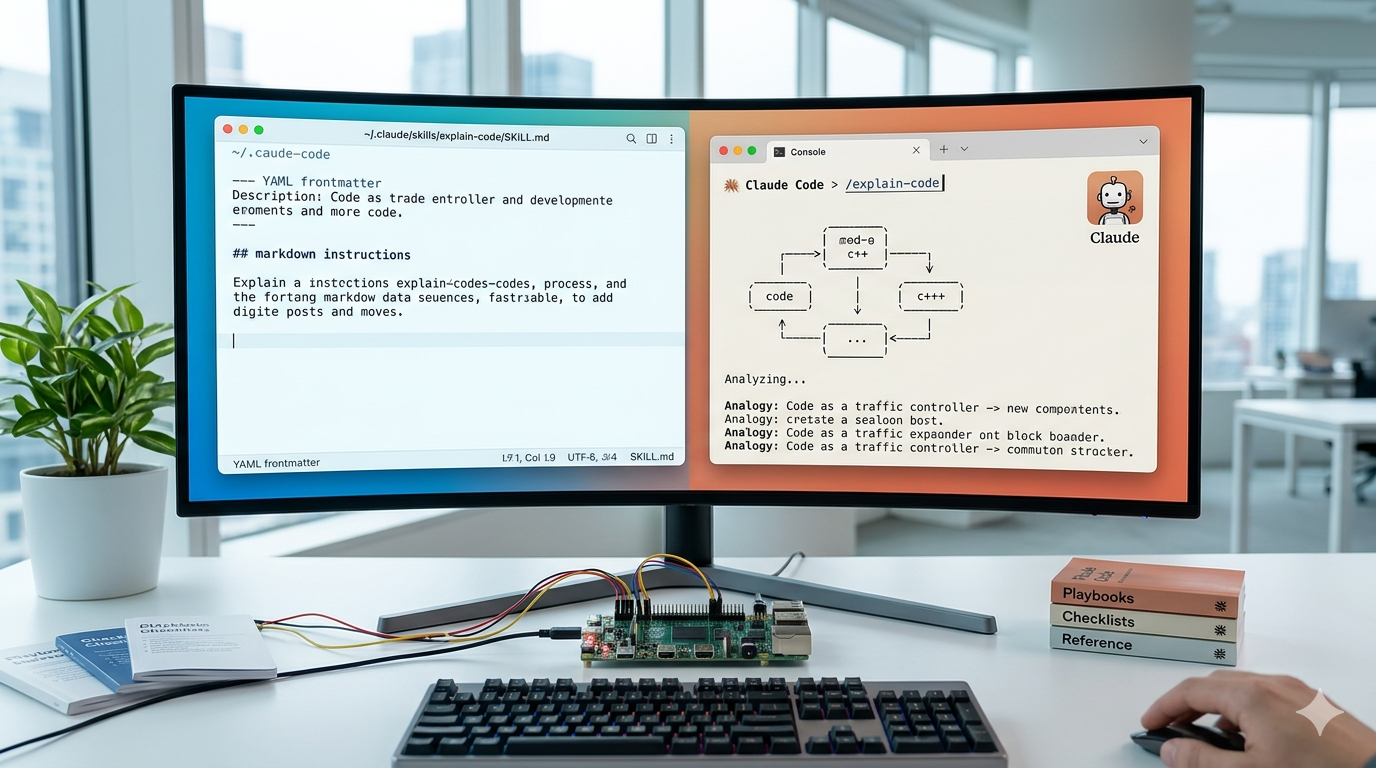The height and width of the screenshot is (768, 1376).
Task: Click the 'commuton stracker' analogy line
Action: click(929, 449)
